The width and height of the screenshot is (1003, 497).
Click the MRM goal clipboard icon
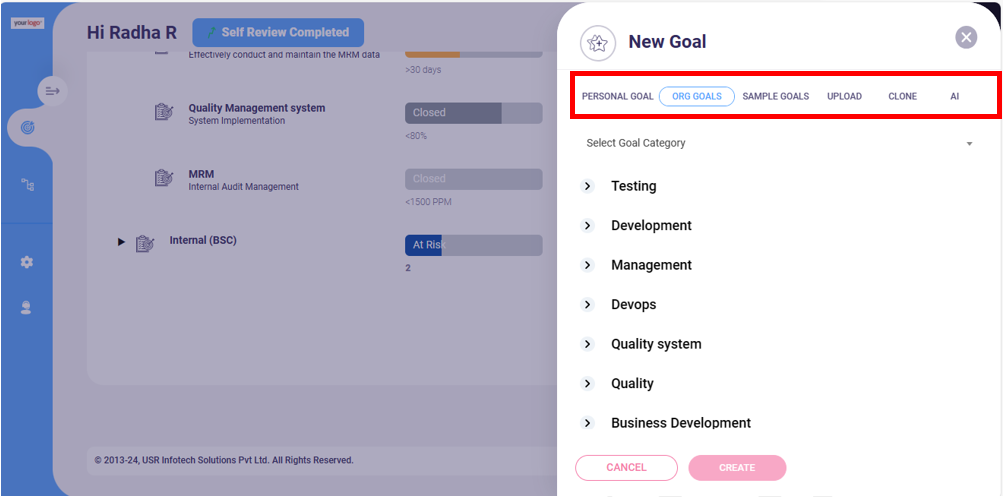[x=164, y=178]
